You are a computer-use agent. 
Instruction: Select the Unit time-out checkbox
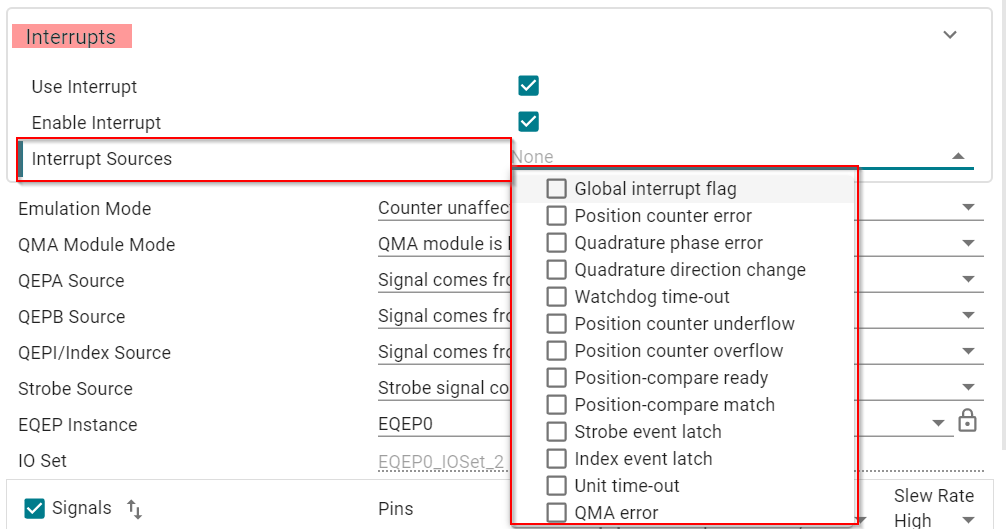point(557,485)
